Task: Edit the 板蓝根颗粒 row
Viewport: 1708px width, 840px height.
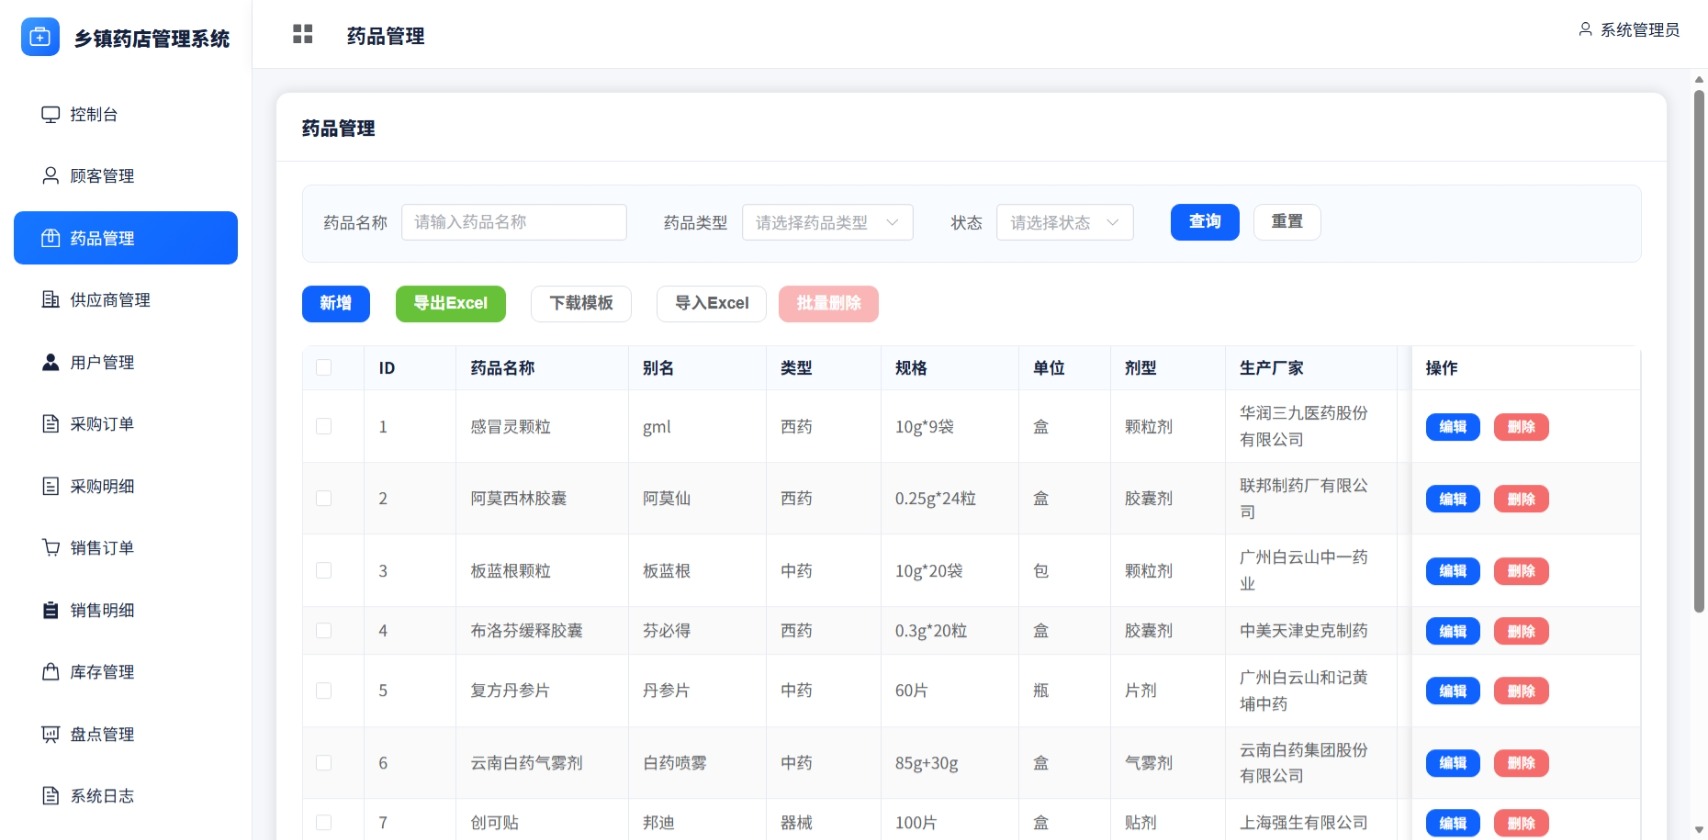Action: pos(1452,571)
